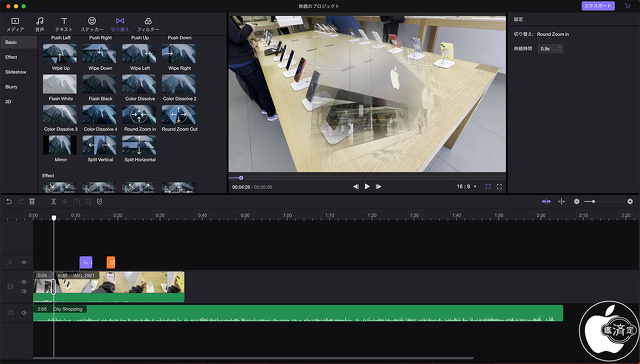Enter fullscreen preview mode
The height and width of the screenshot is (364, 640).
click(499, 186)
